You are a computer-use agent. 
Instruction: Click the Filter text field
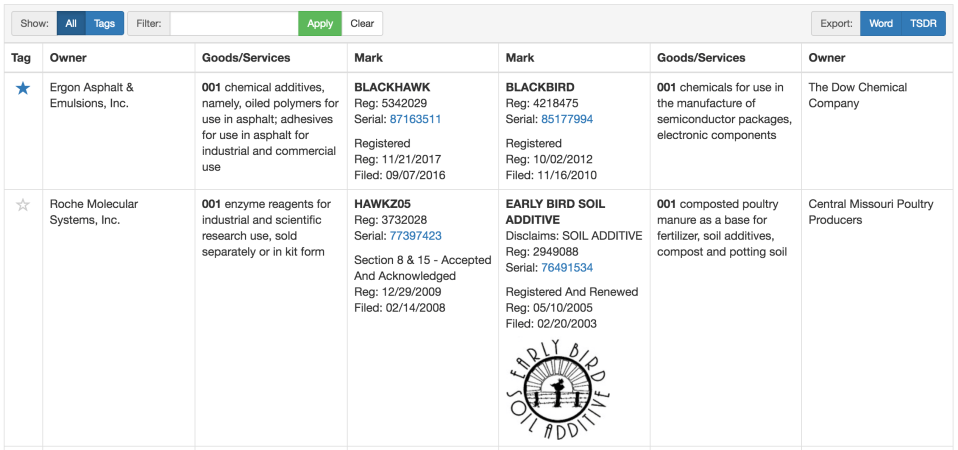coord(234,24)
